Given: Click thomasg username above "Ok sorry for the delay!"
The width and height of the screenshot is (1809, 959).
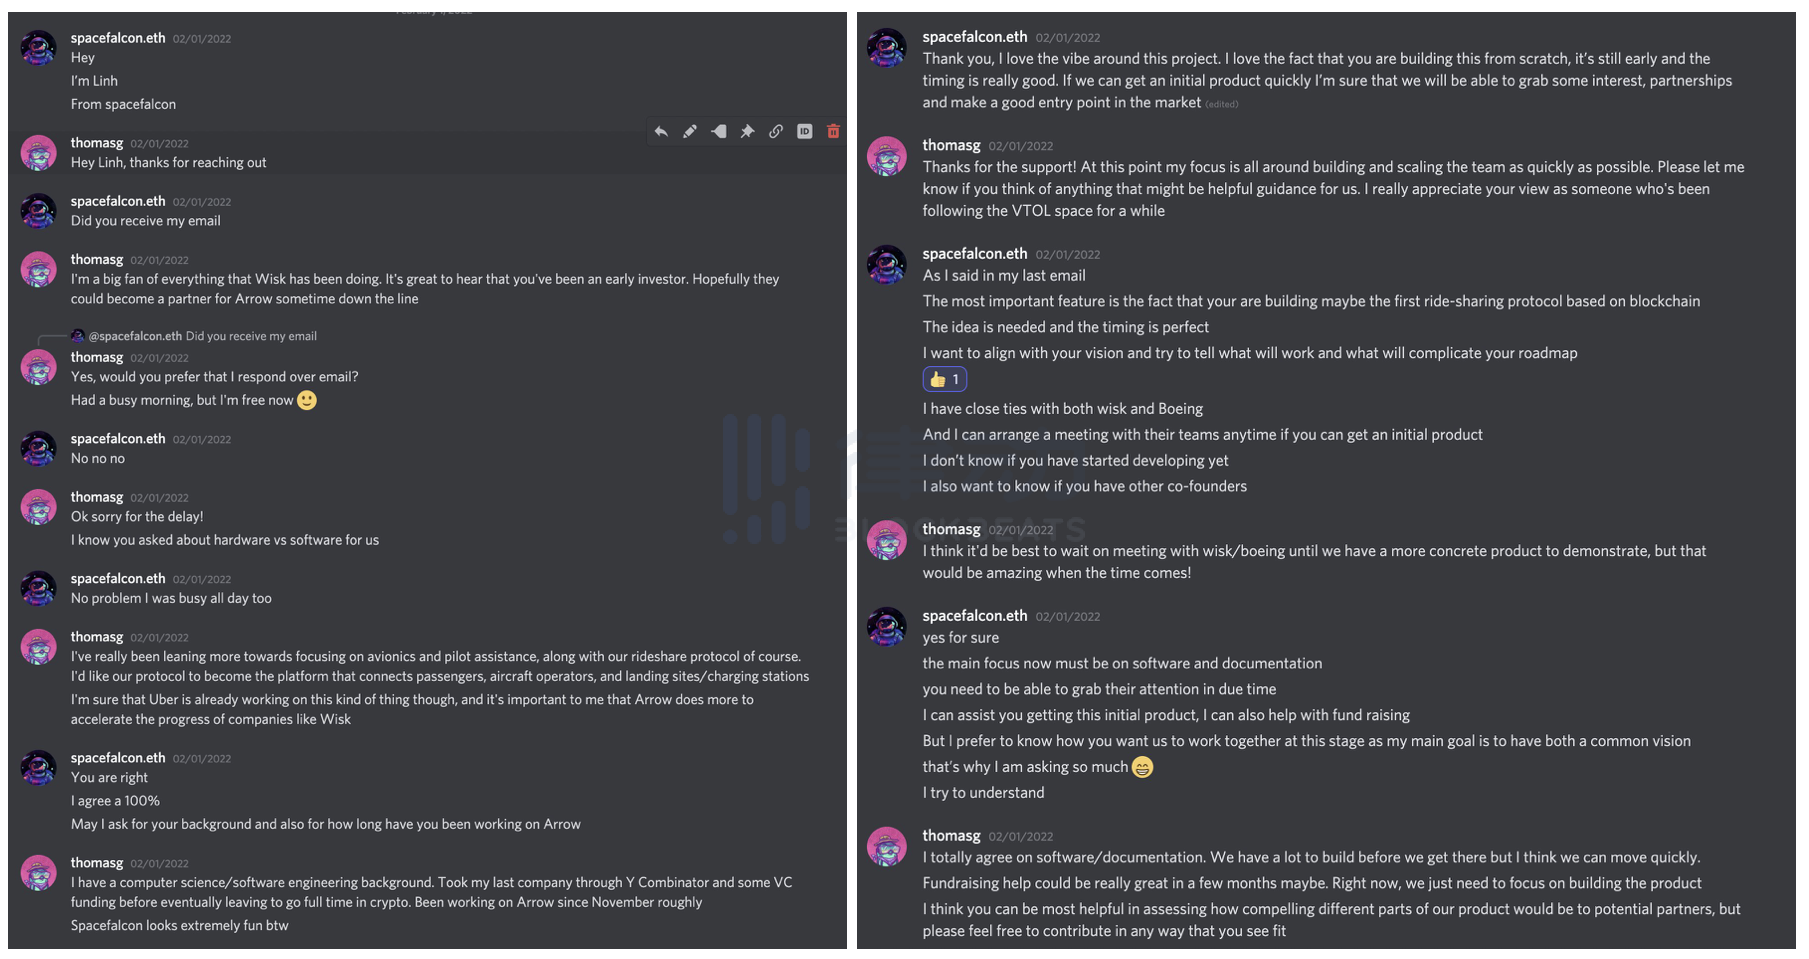Looking at the screenshot, I should pos(97,497).
